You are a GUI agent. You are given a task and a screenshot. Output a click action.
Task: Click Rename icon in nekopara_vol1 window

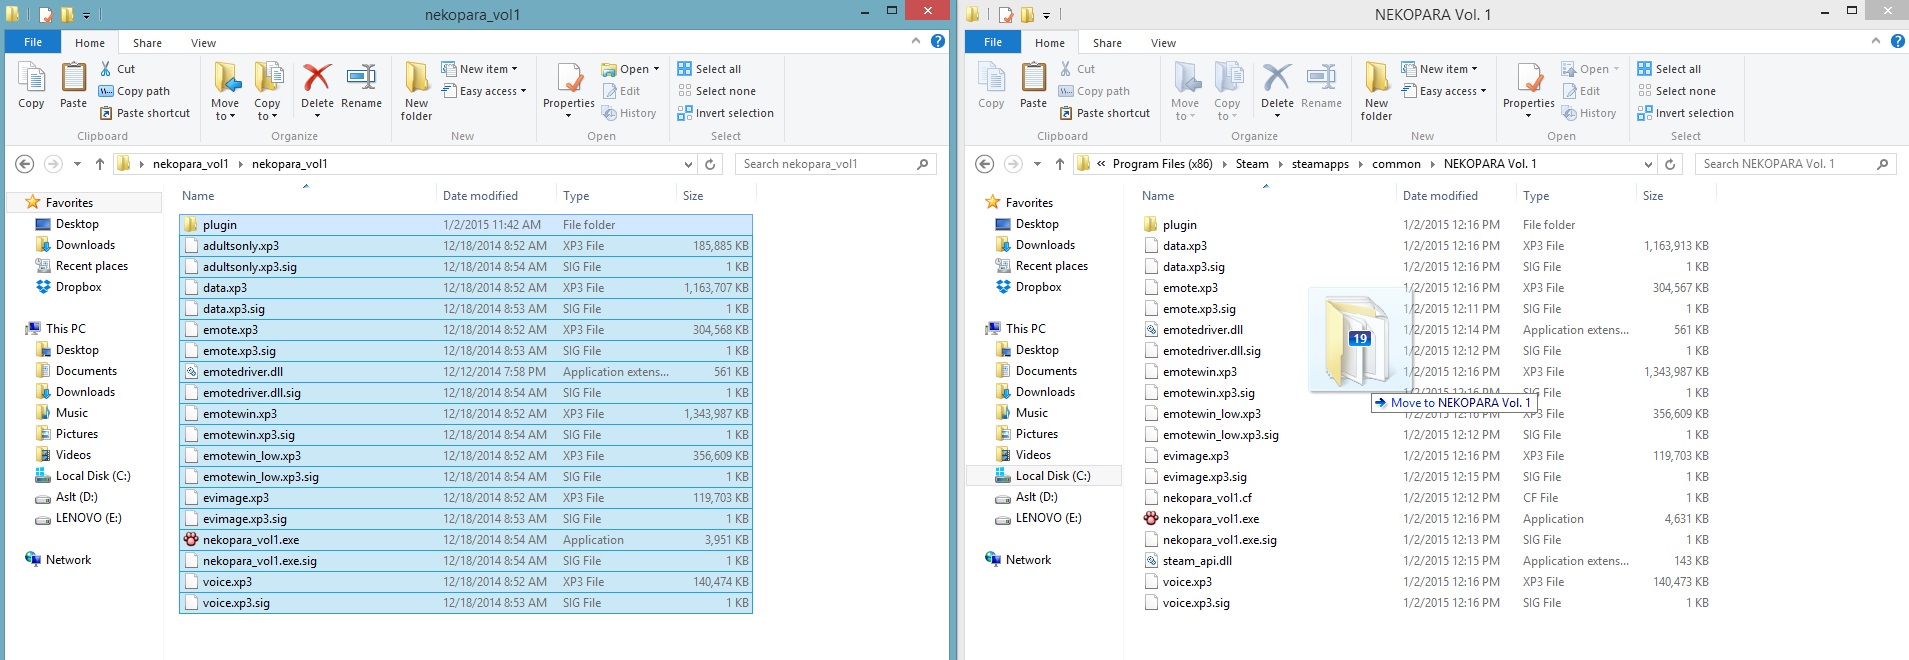(361, 79)
